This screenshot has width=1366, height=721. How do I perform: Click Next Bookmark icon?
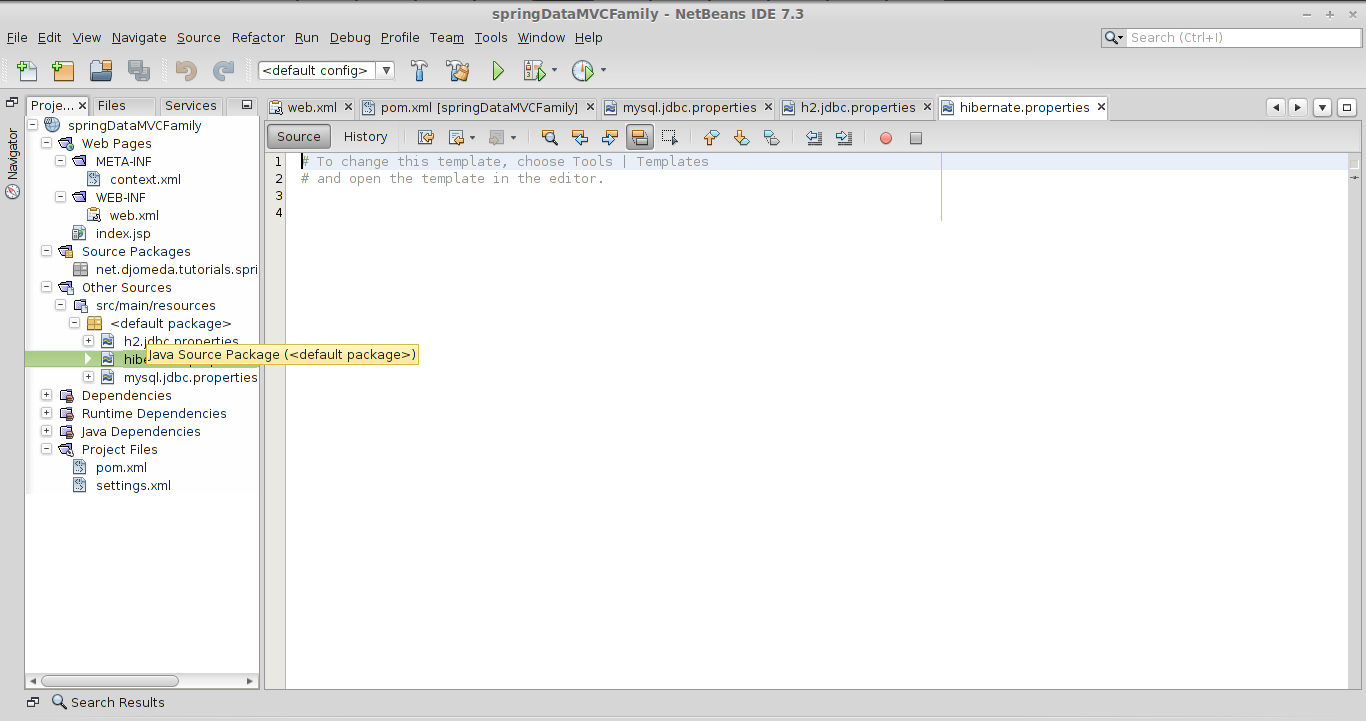point(741,138)
